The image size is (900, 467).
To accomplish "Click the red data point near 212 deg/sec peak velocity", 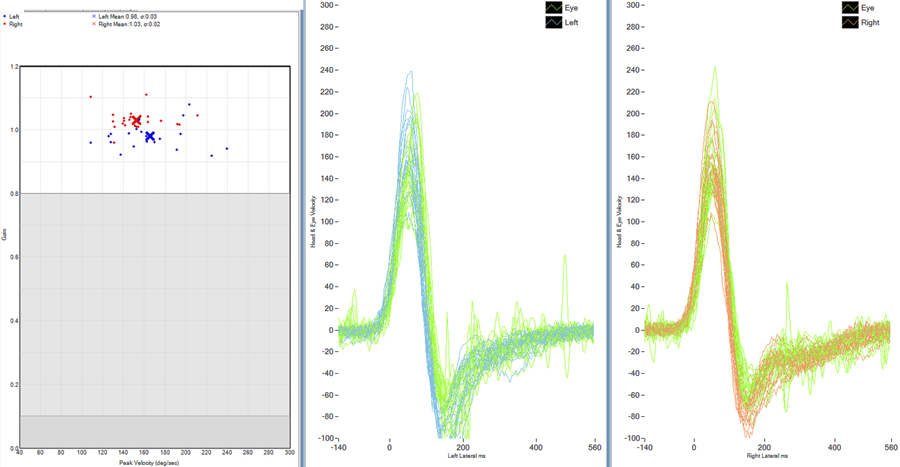I will [197, 115].
